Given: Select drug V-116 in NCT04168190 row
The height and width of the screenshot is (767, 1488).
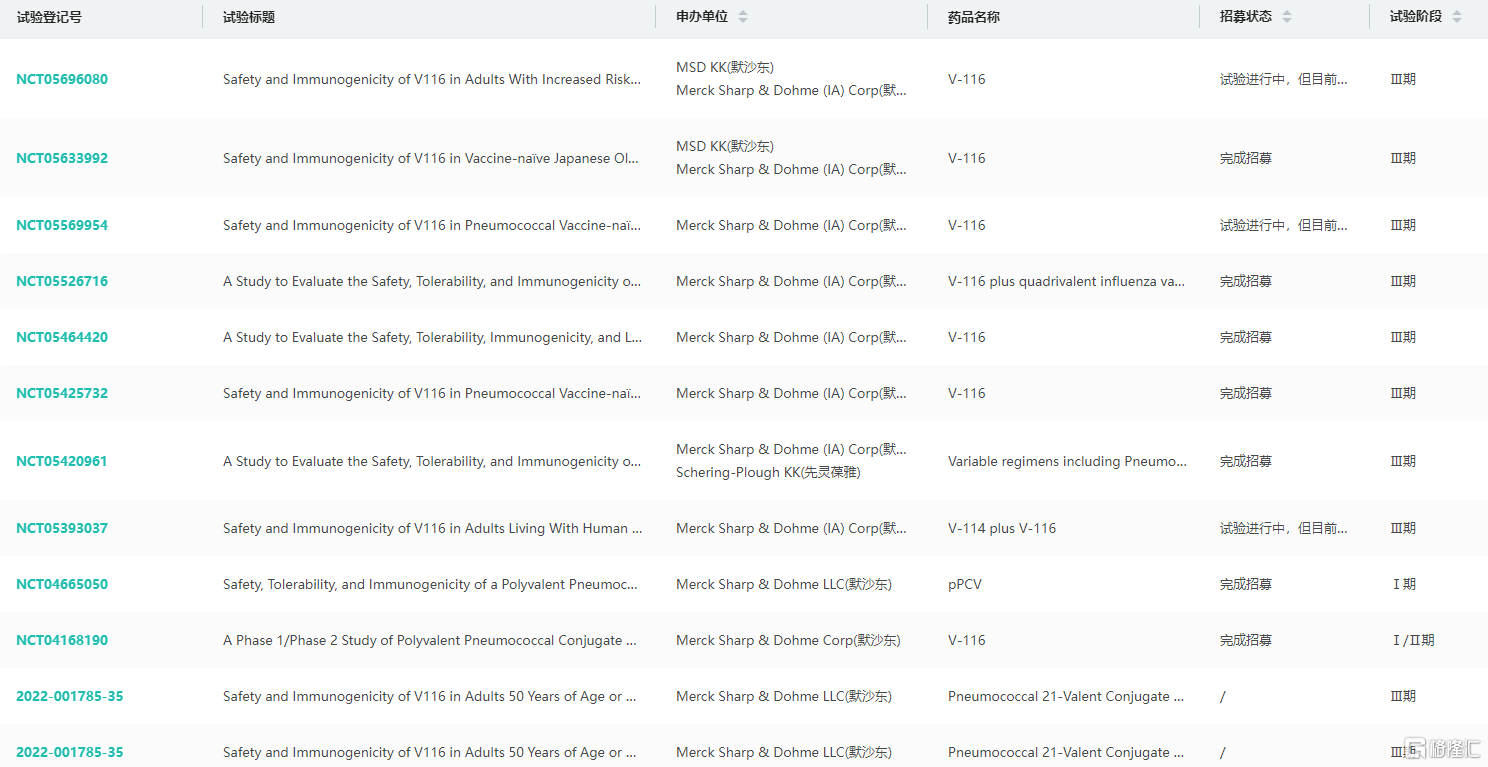Looking at the screenshot, I should pyautogui.click(x=967, y=640).
